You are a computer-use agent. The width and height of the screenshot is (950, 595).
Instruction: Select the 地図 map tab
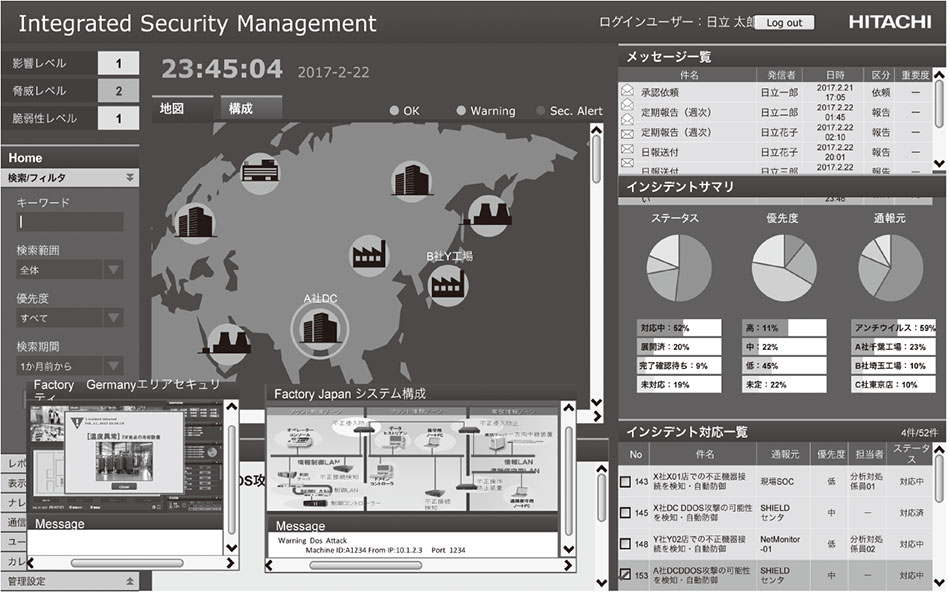(183, 109)
